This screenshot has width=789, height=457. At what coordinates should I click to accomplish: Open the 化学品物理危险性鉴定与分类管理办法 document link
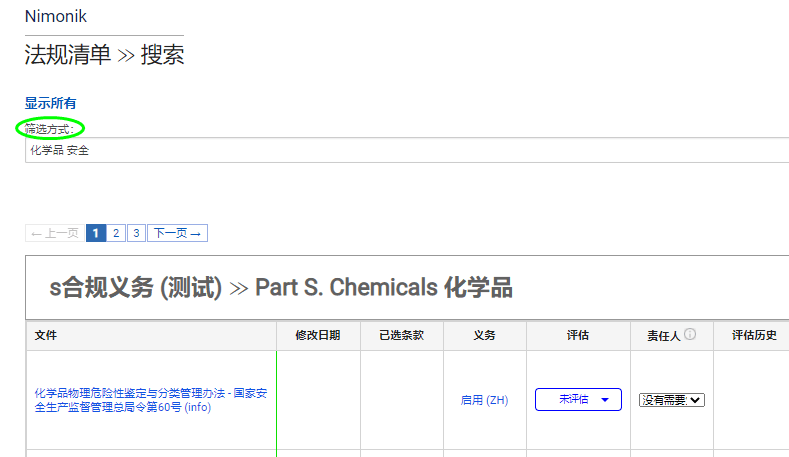point(150,400)
